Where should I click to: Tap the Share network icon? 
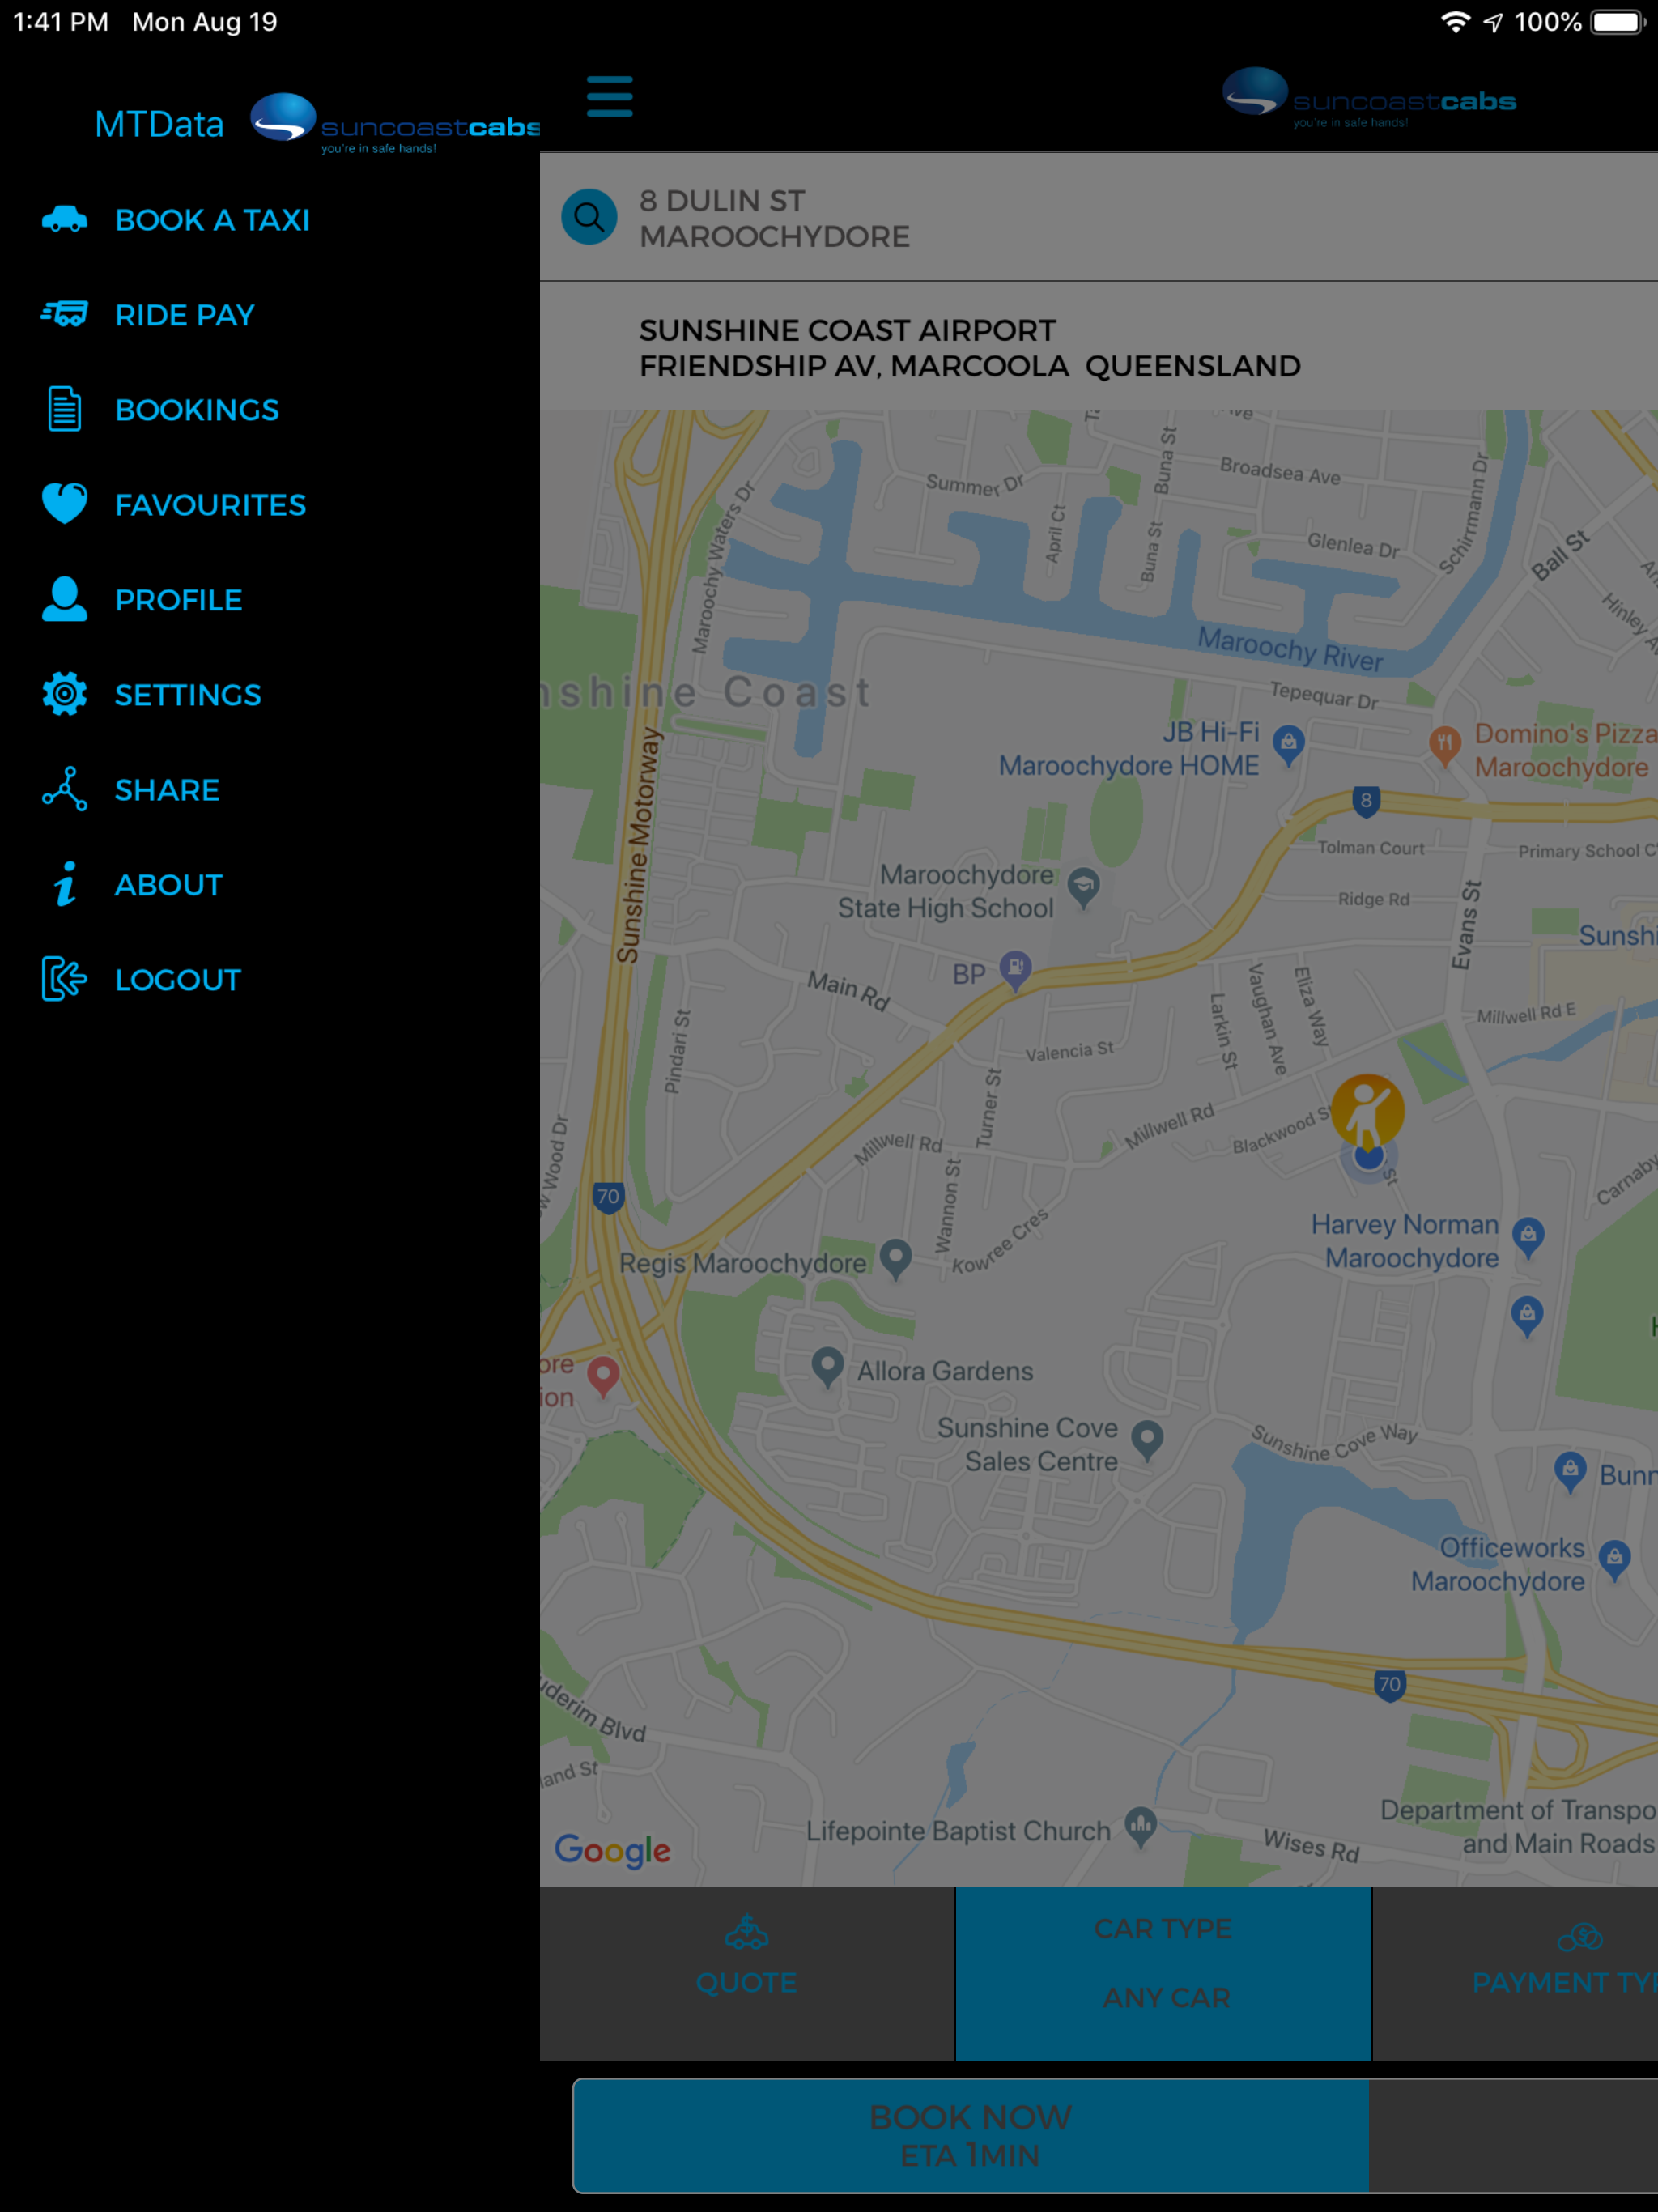[x=65, y=789]
